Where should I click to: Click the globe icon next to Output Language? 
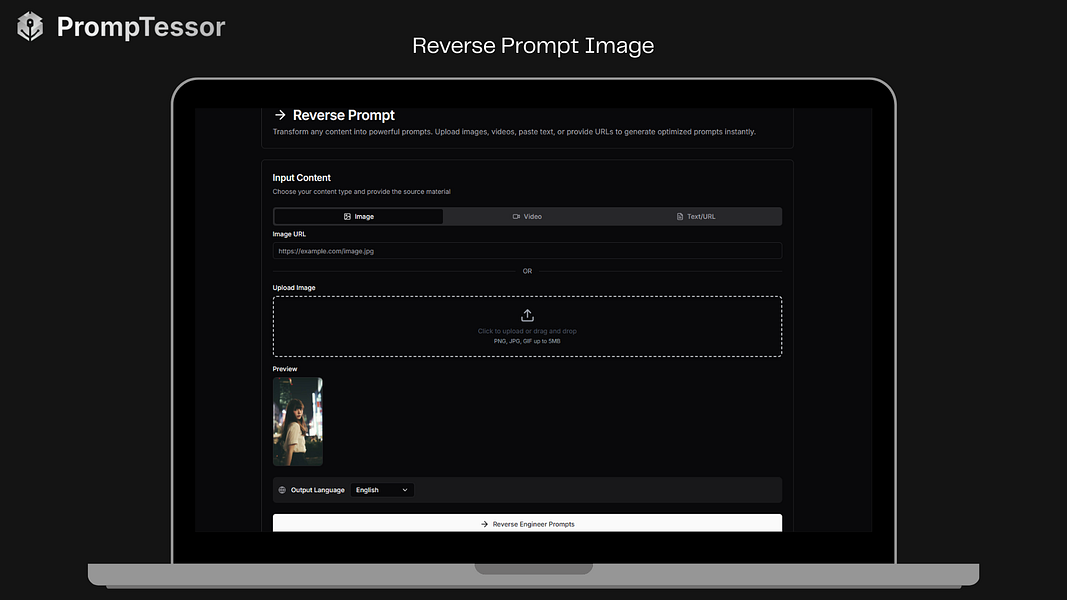pyautogui.click(x=282, y=489)
